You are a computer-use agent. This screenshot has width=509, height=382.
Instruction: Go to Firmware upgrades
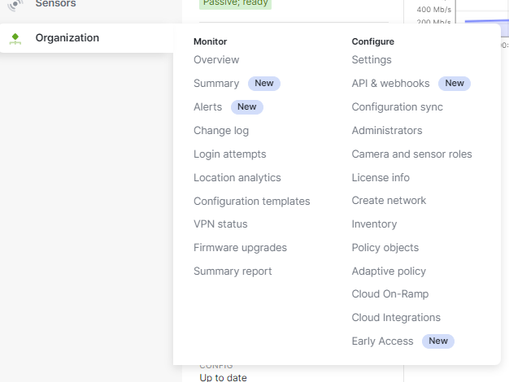click(x=240, y=248)
